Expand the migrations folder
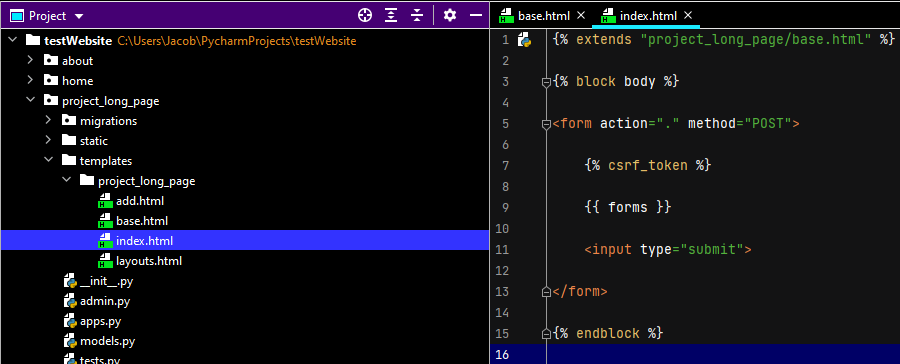This screenshot has height=364, width=900. pyautogui.click(x=49, y=121)
